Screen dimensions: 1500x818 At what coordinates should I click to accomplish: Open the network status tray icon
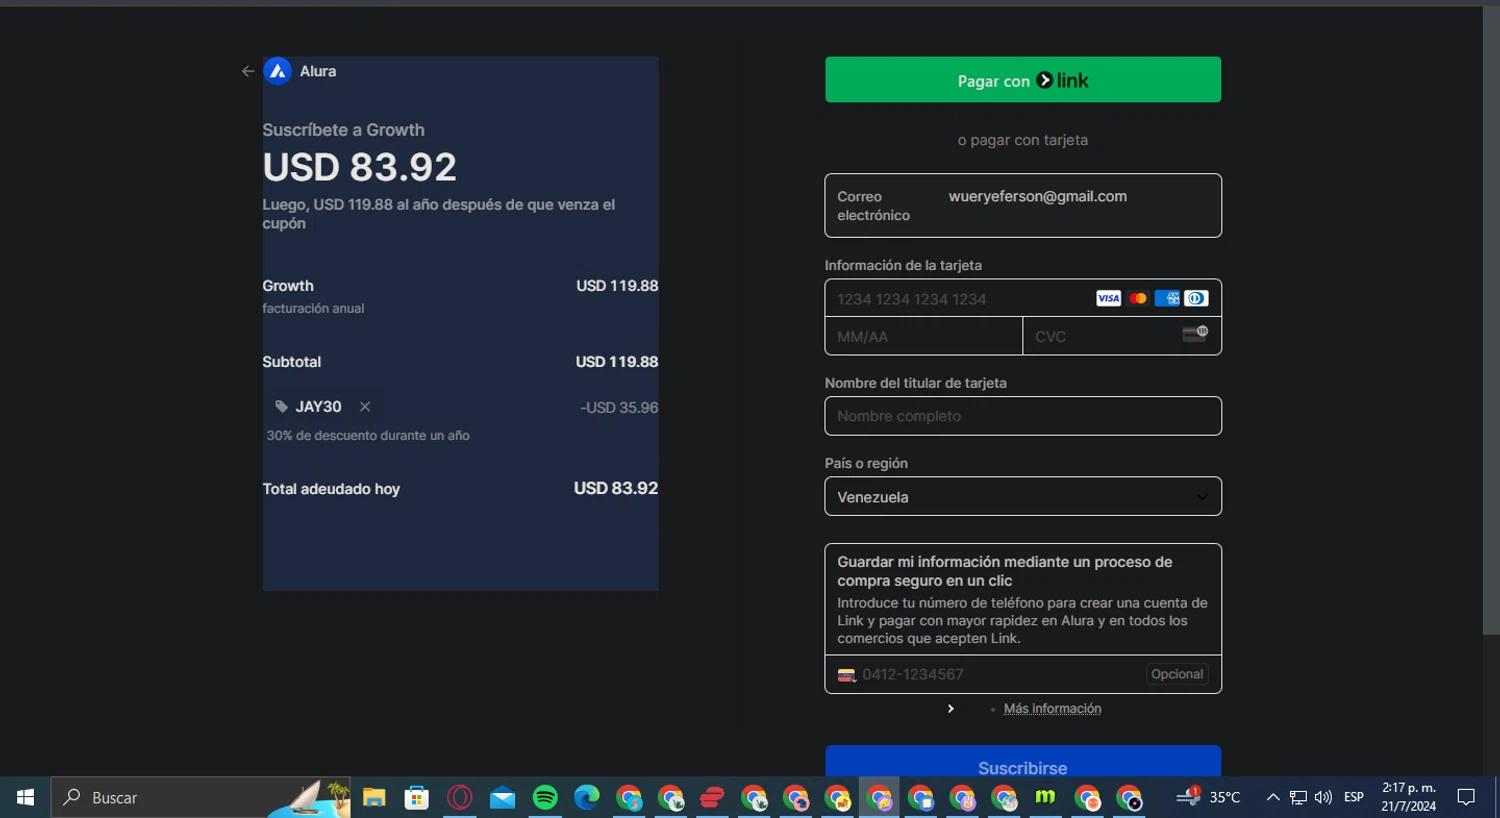coord(1298,797)
